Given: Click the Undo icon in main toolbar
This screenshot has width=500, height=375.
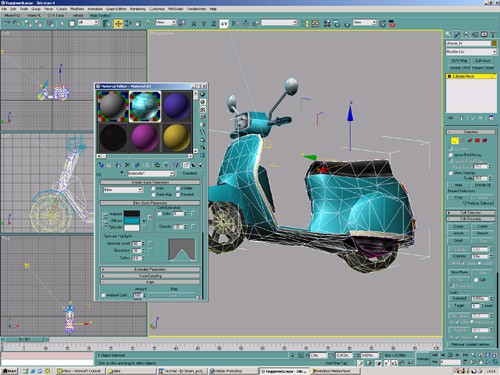Looking at the screenshot, I should 6,23.
